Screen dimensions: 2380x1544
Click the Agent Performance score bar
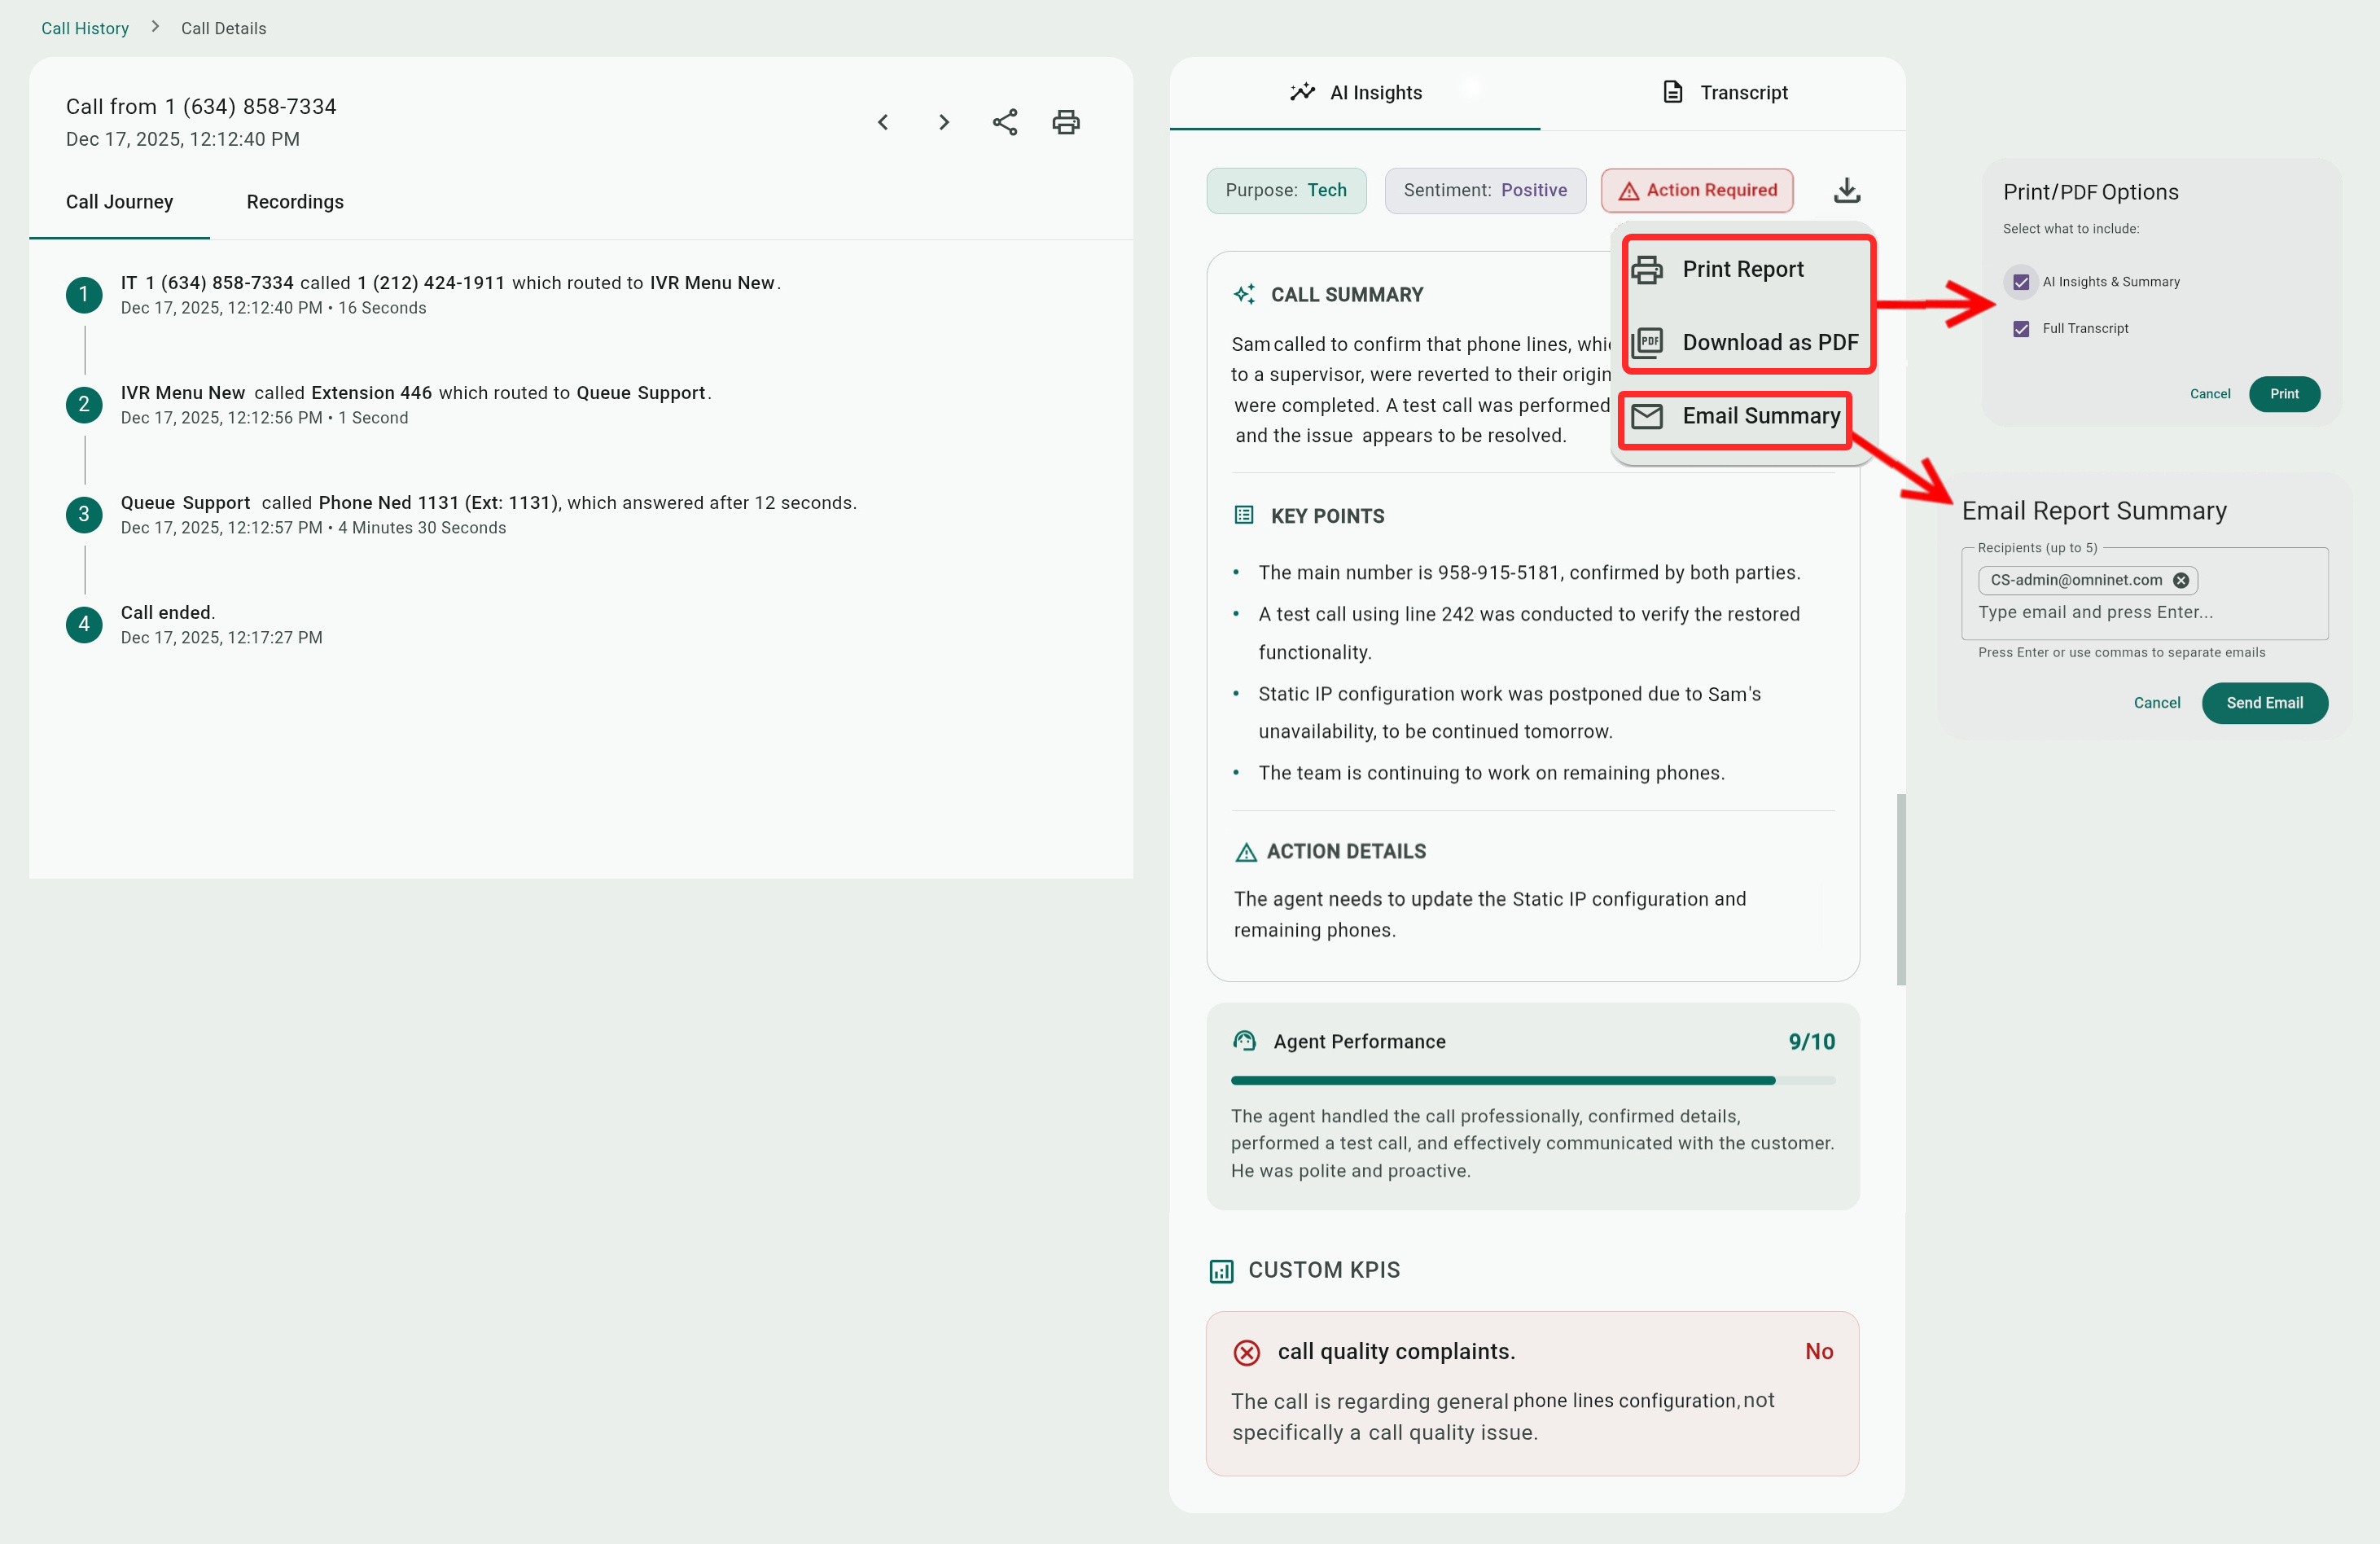(x=1532, y=1080)
